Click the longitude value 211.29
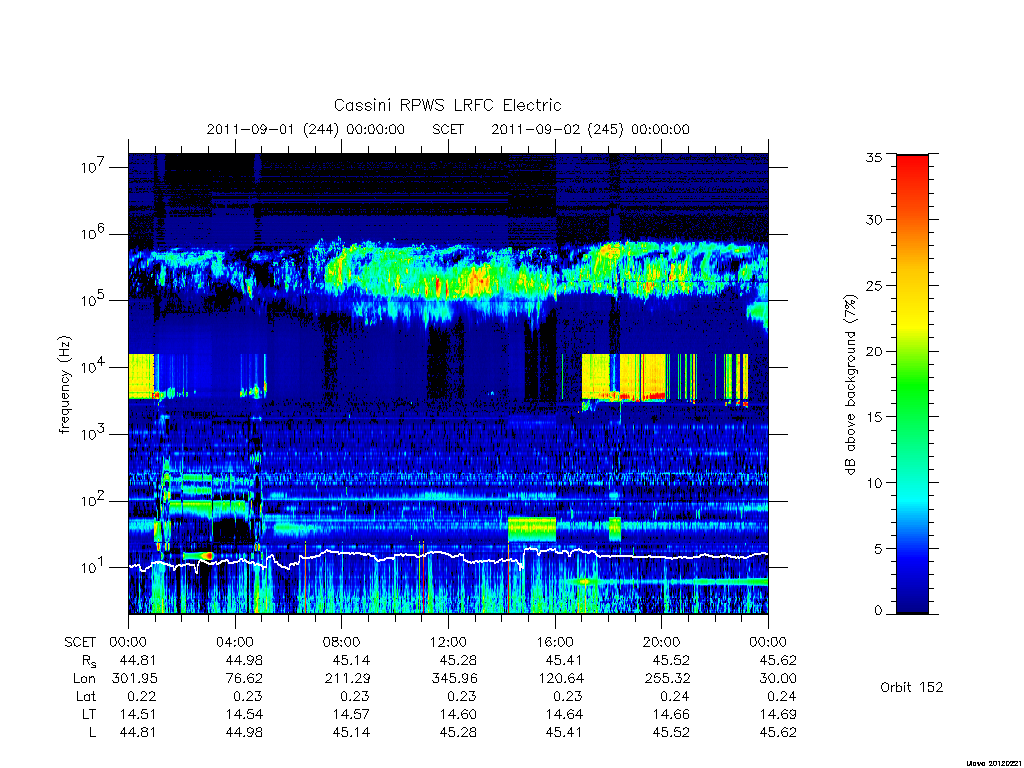Image resolution: width=1024 pixels, height=768 pixels. tap(347, 679)
